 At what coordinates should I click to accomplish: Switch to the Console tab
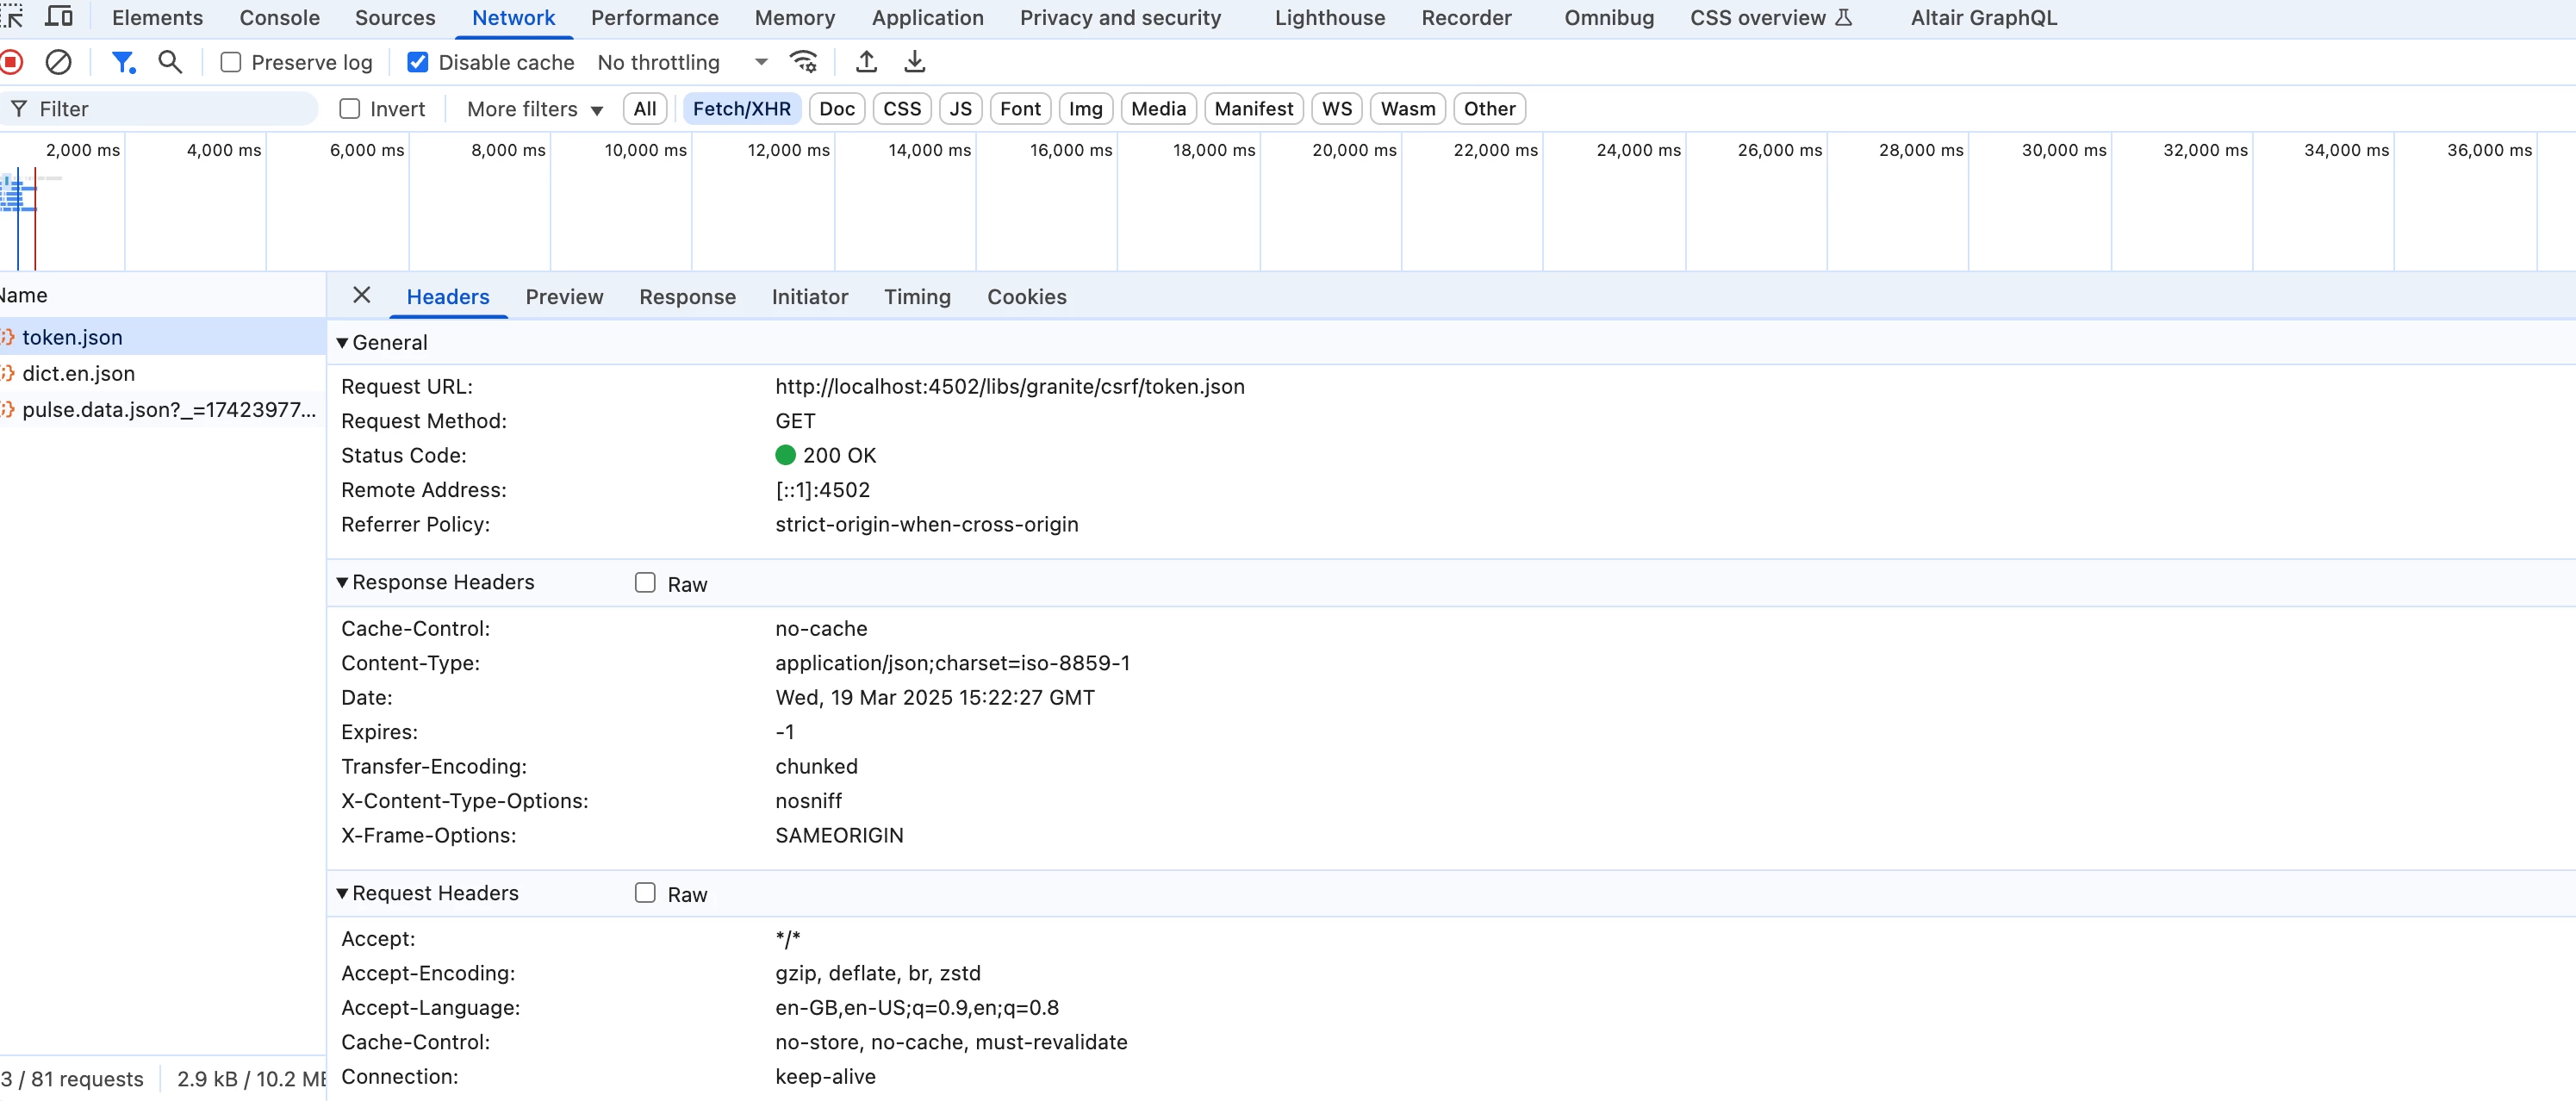(279, 18)
